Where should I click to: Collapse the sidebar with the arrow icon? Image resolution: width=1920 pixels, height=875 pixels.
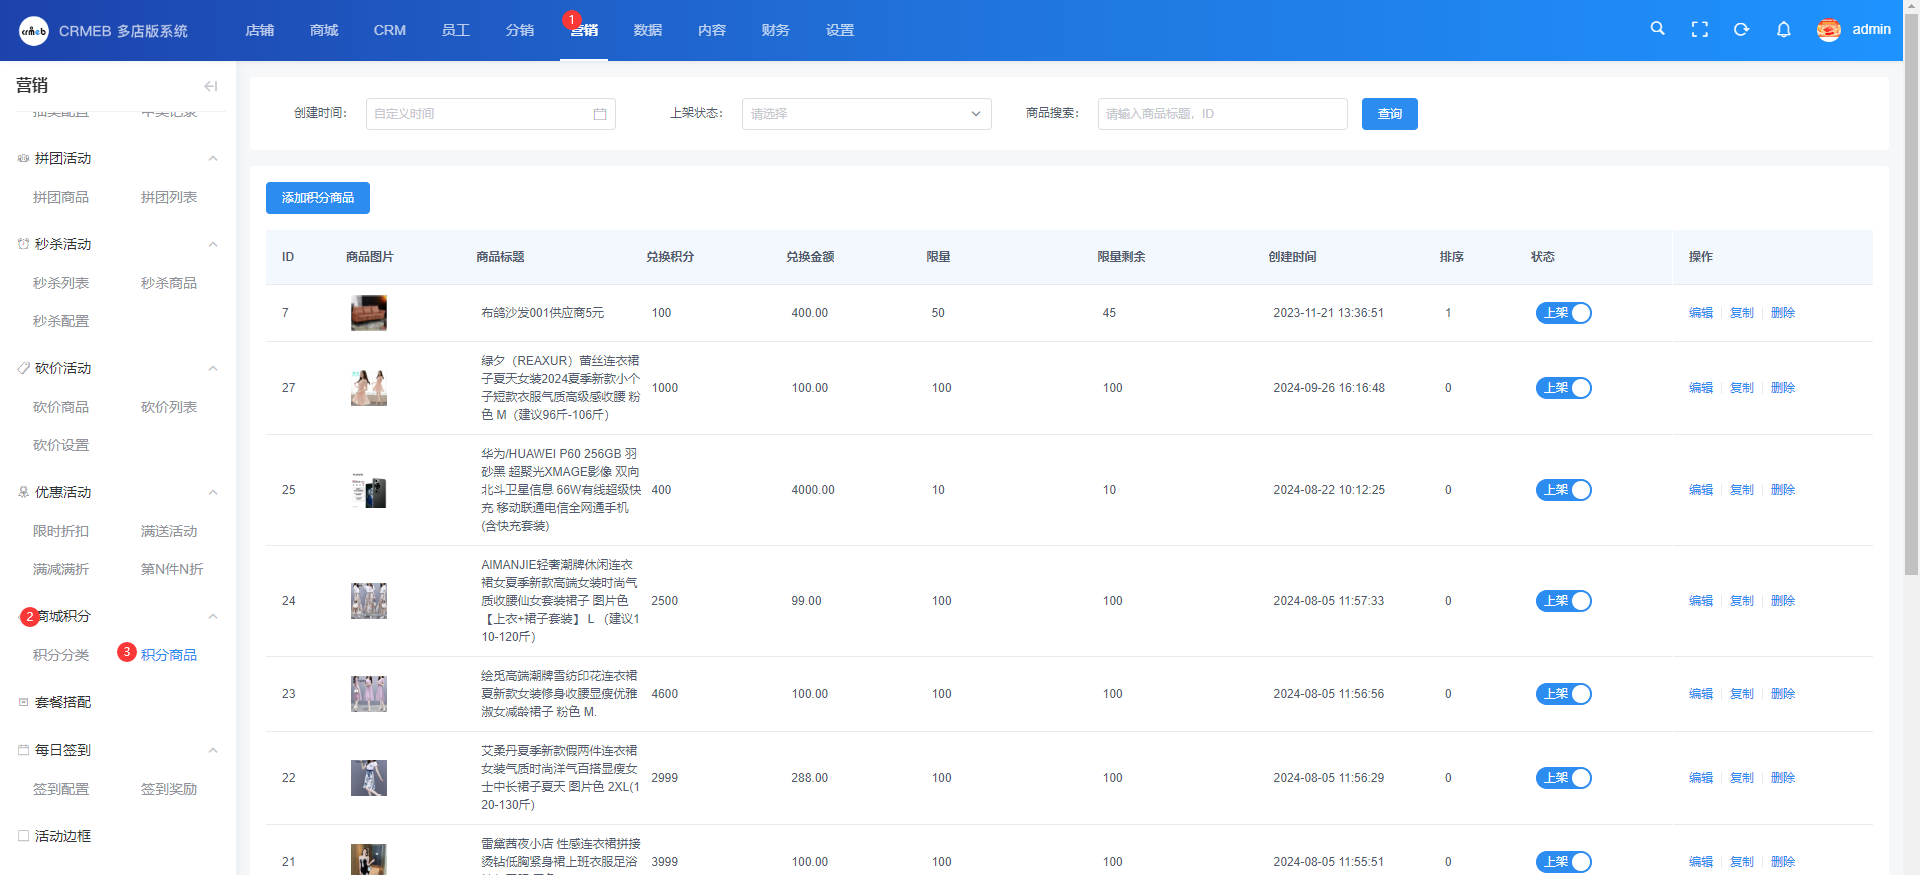[210, 86]
